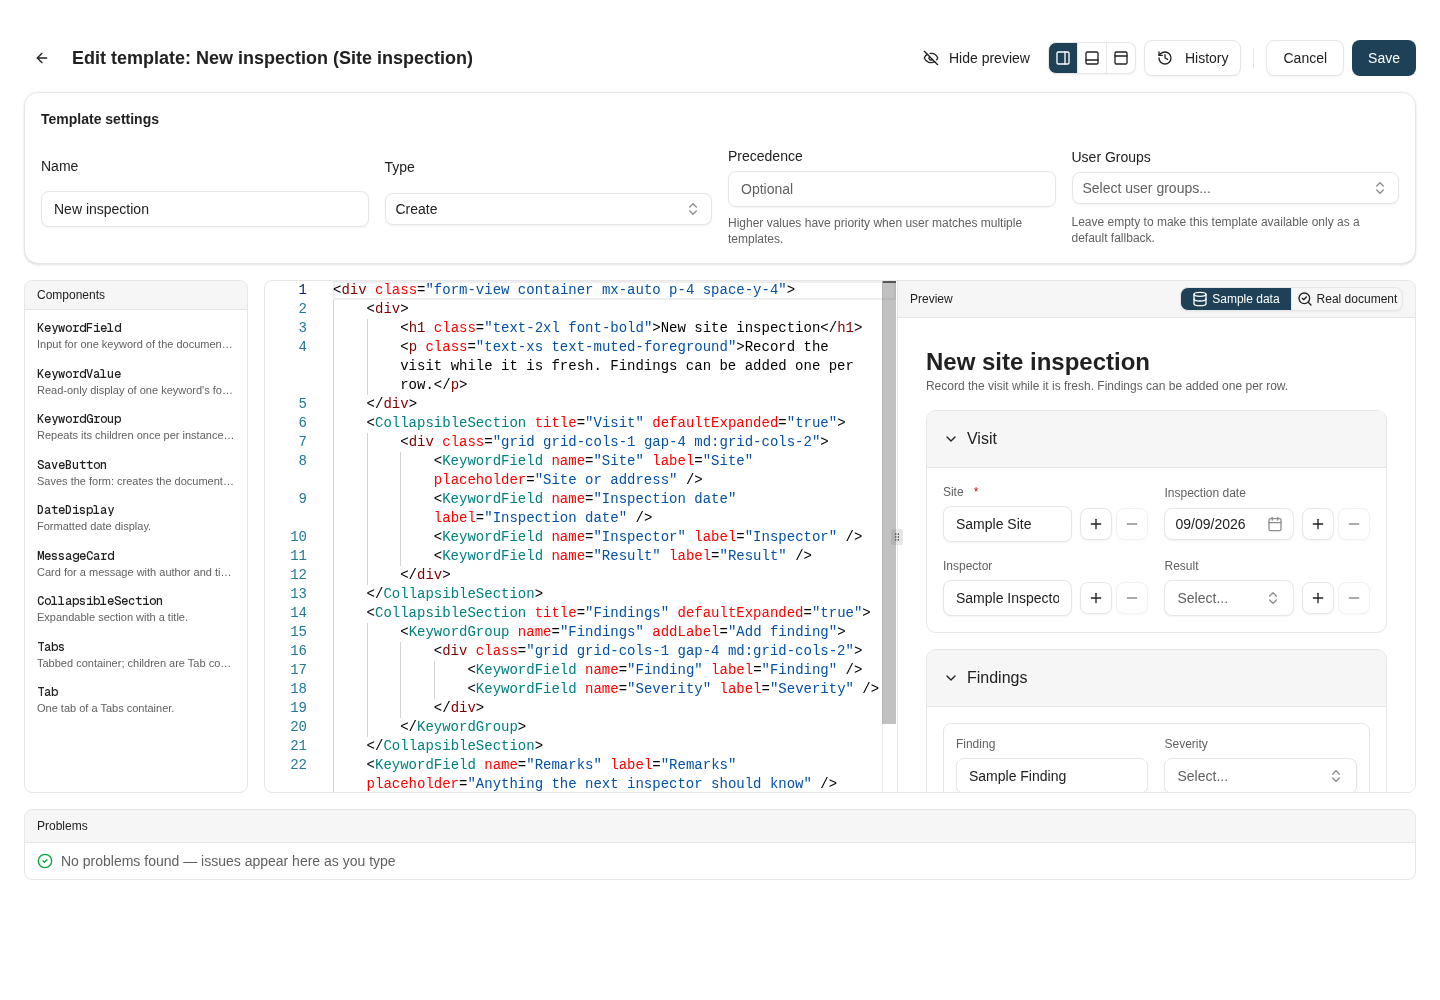Switch preview to Real document
1440x1000 pixels.
1347,299
